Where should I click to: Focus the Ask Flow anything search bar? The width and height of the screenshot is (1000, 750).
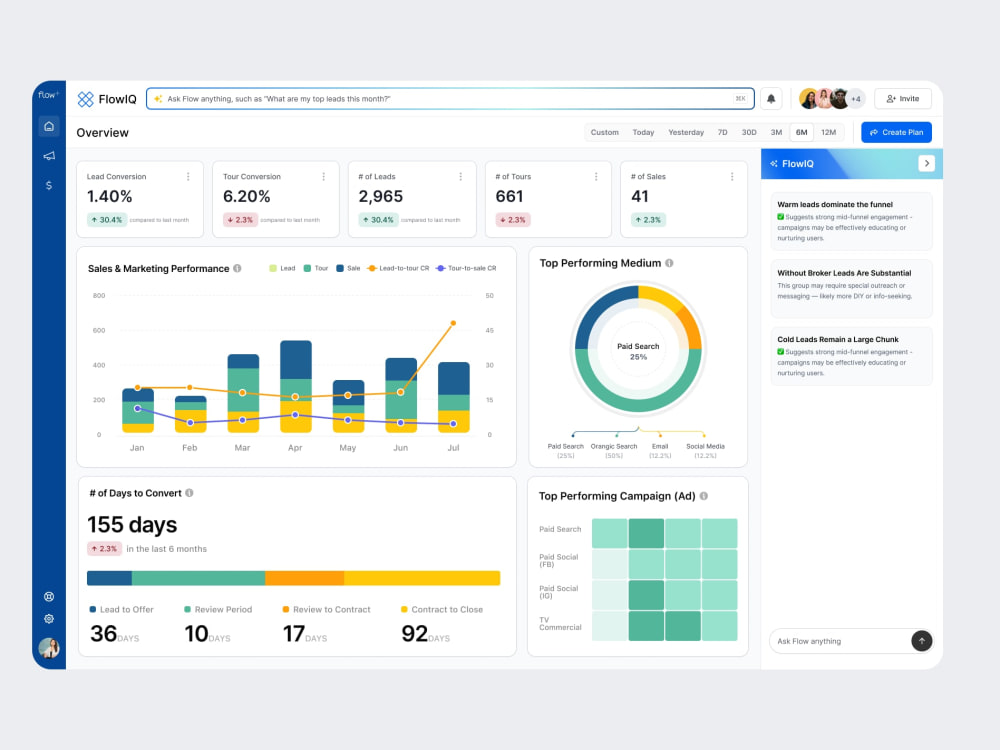coord(450,99)
